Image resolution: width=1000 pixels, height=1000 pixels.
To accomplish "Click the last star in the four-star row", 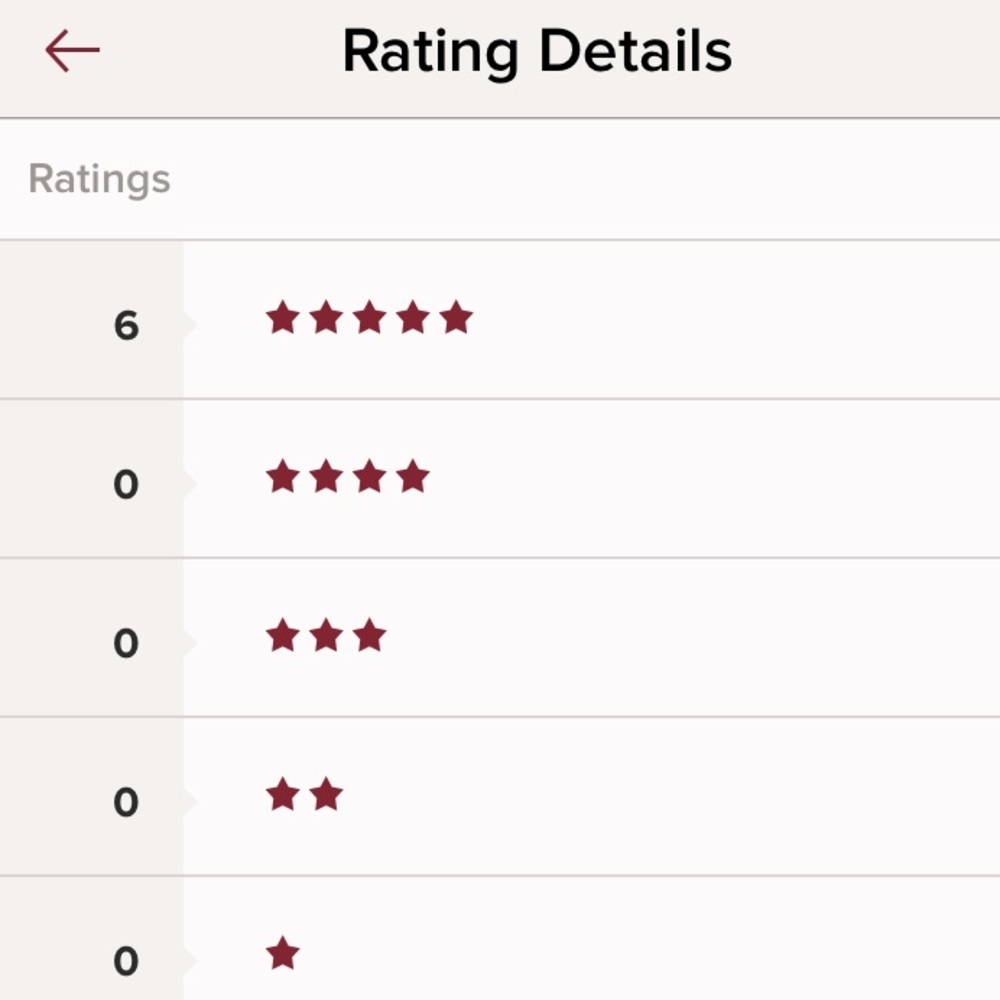I will tap(412, 477).
